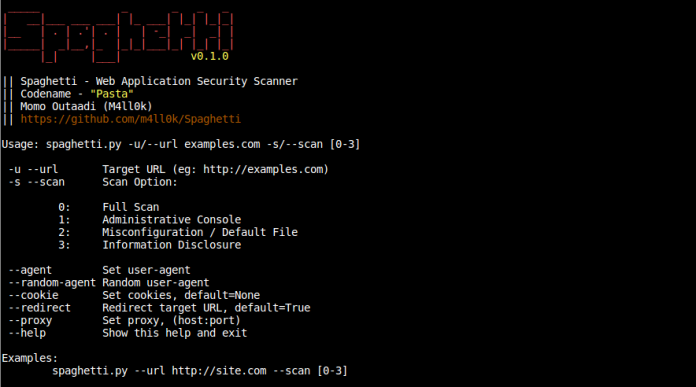Click the Spaghetti ASCII art logo
Viewport: 696px width, 387px height.
(118, 37)
